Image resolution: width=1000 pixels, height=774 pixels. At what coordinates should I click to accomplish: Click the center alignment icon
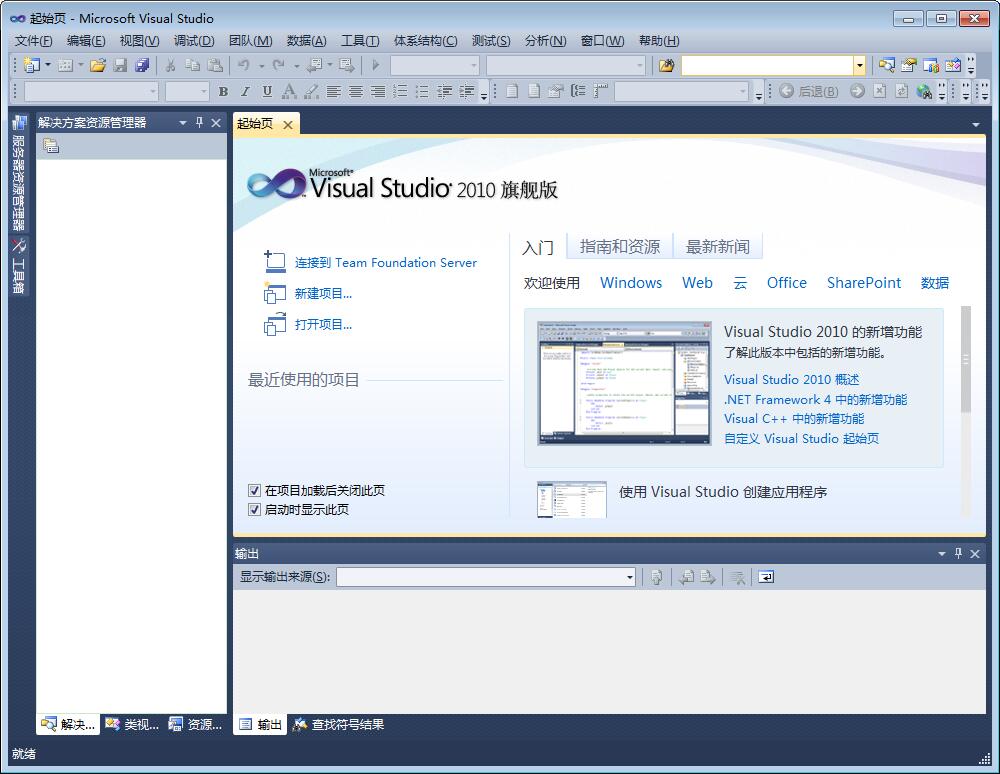(x=356, y=92)
